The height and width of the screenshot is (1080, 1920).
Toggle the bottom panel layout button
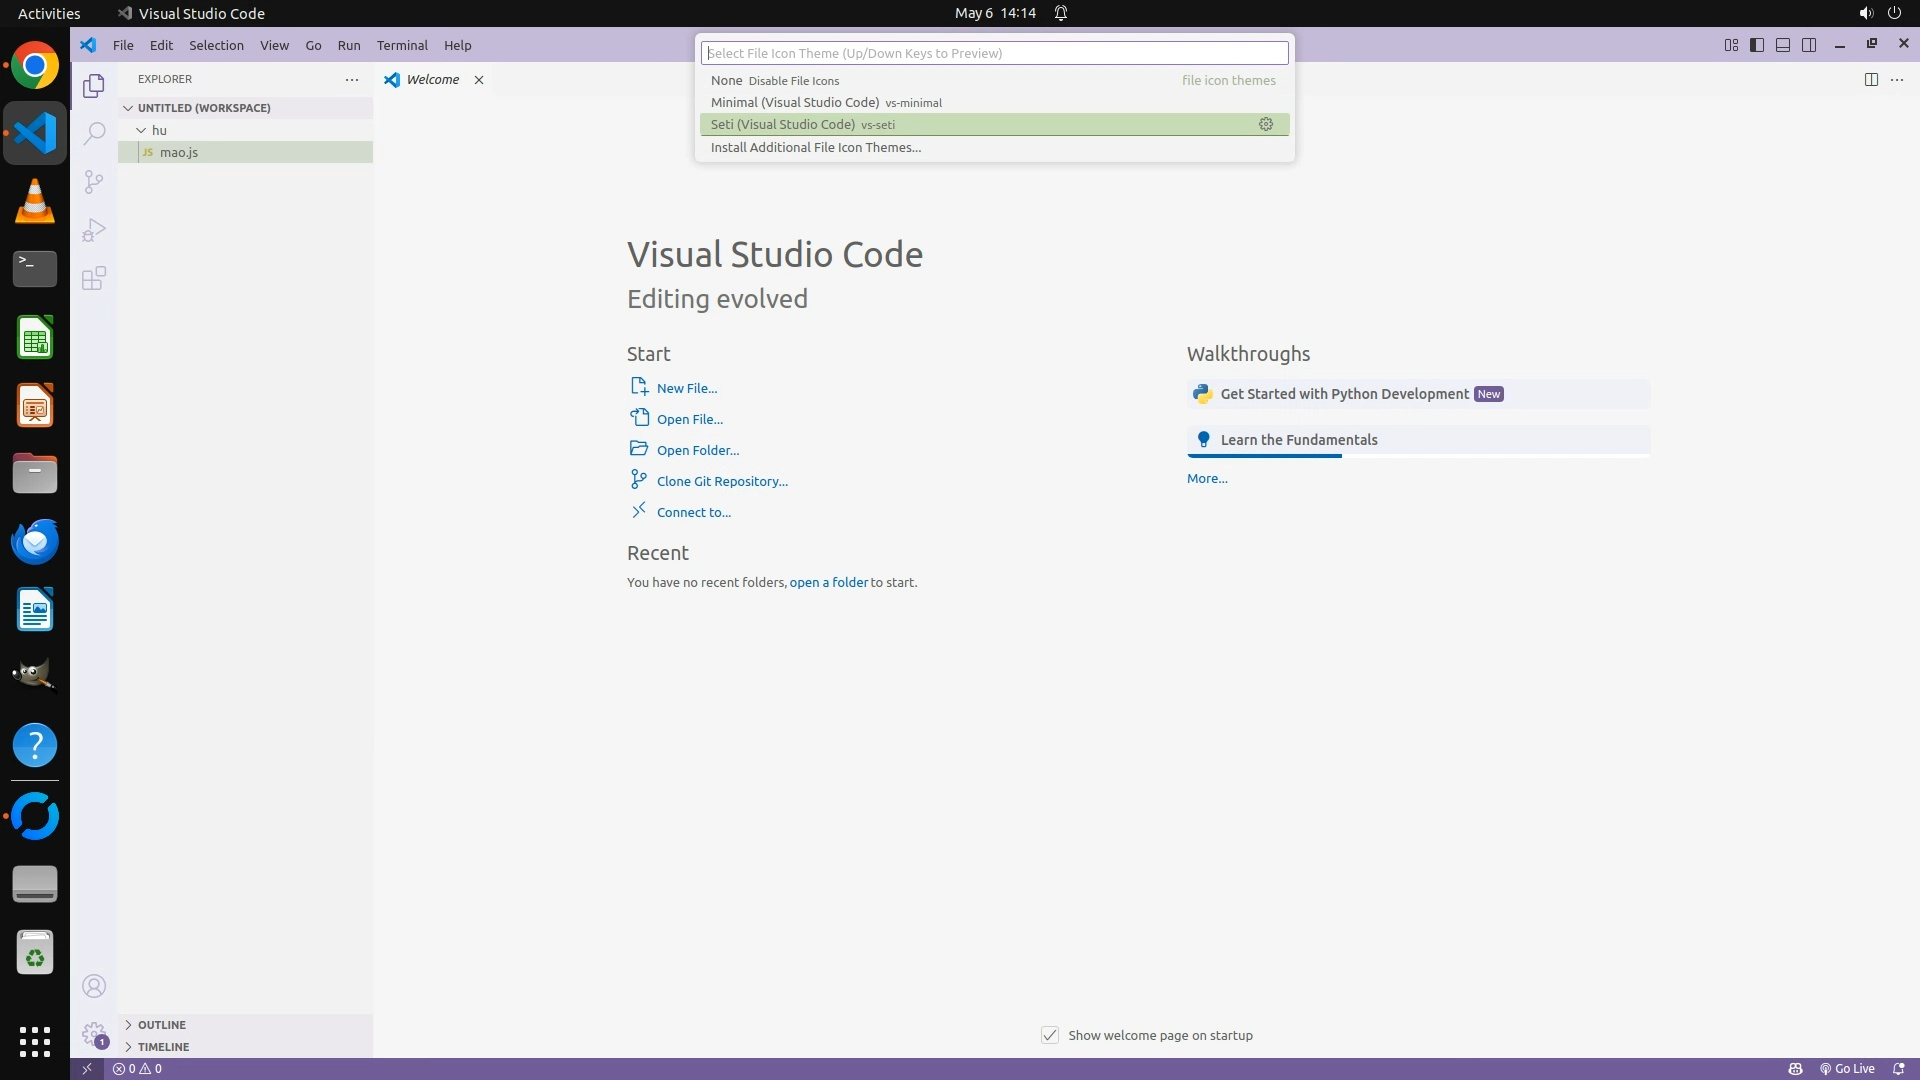click(1782, 45)
